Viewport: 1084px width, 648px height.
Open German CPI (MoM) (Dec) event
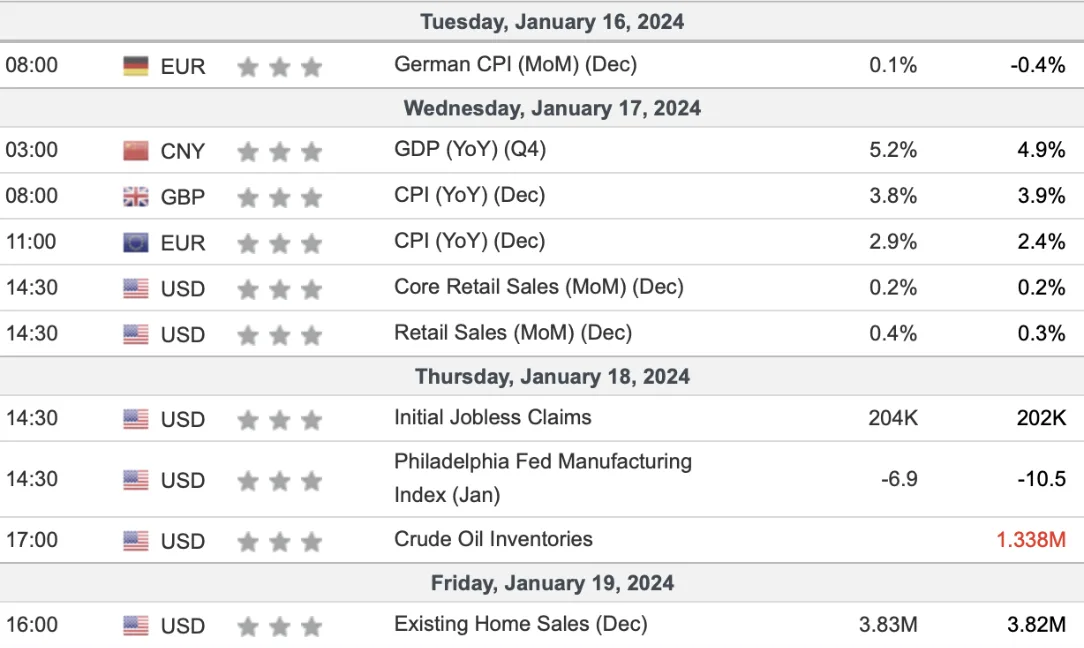click(515, 65)
